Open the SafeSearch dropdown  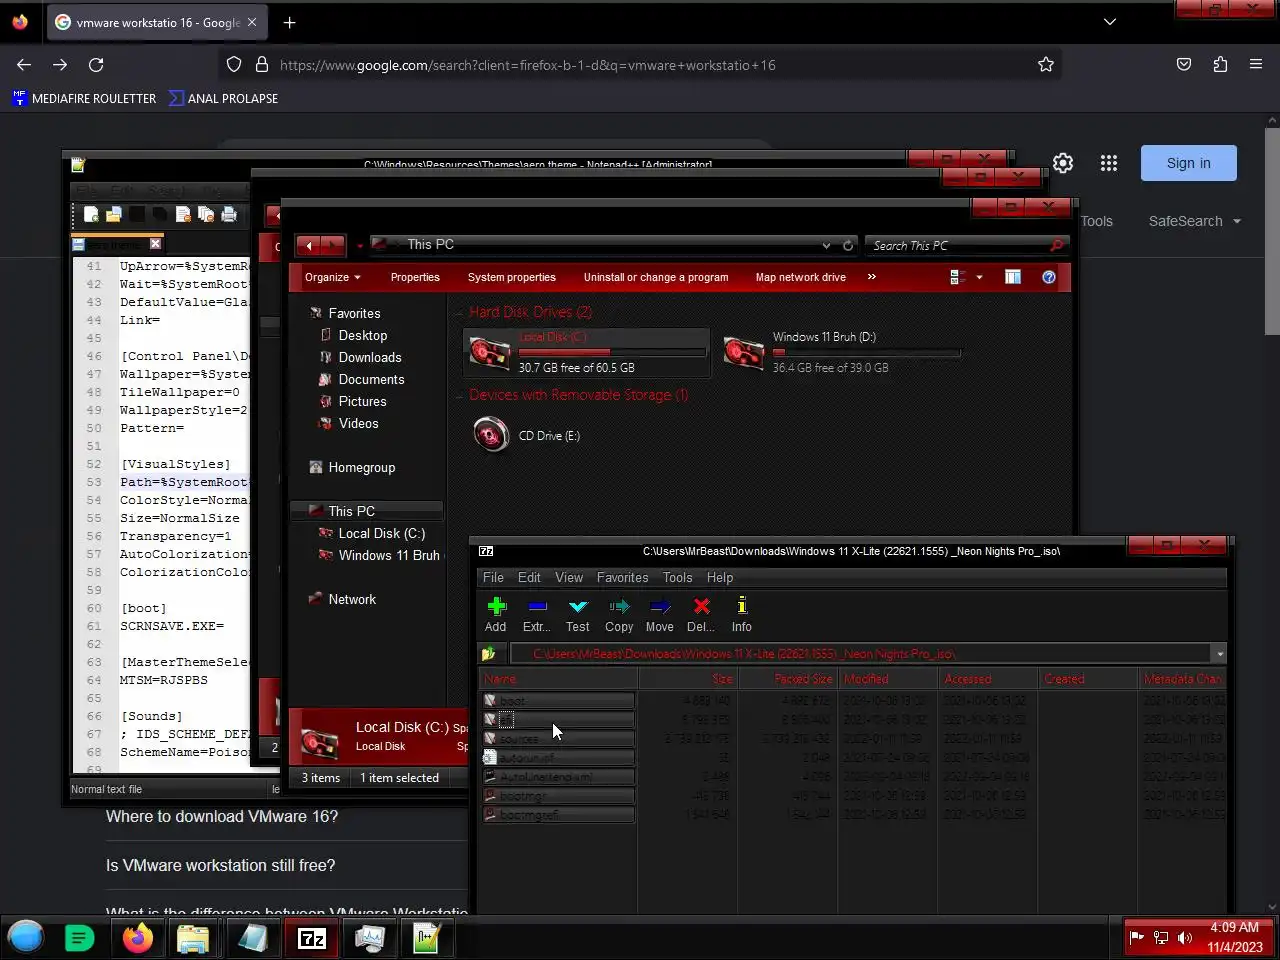1195,221
